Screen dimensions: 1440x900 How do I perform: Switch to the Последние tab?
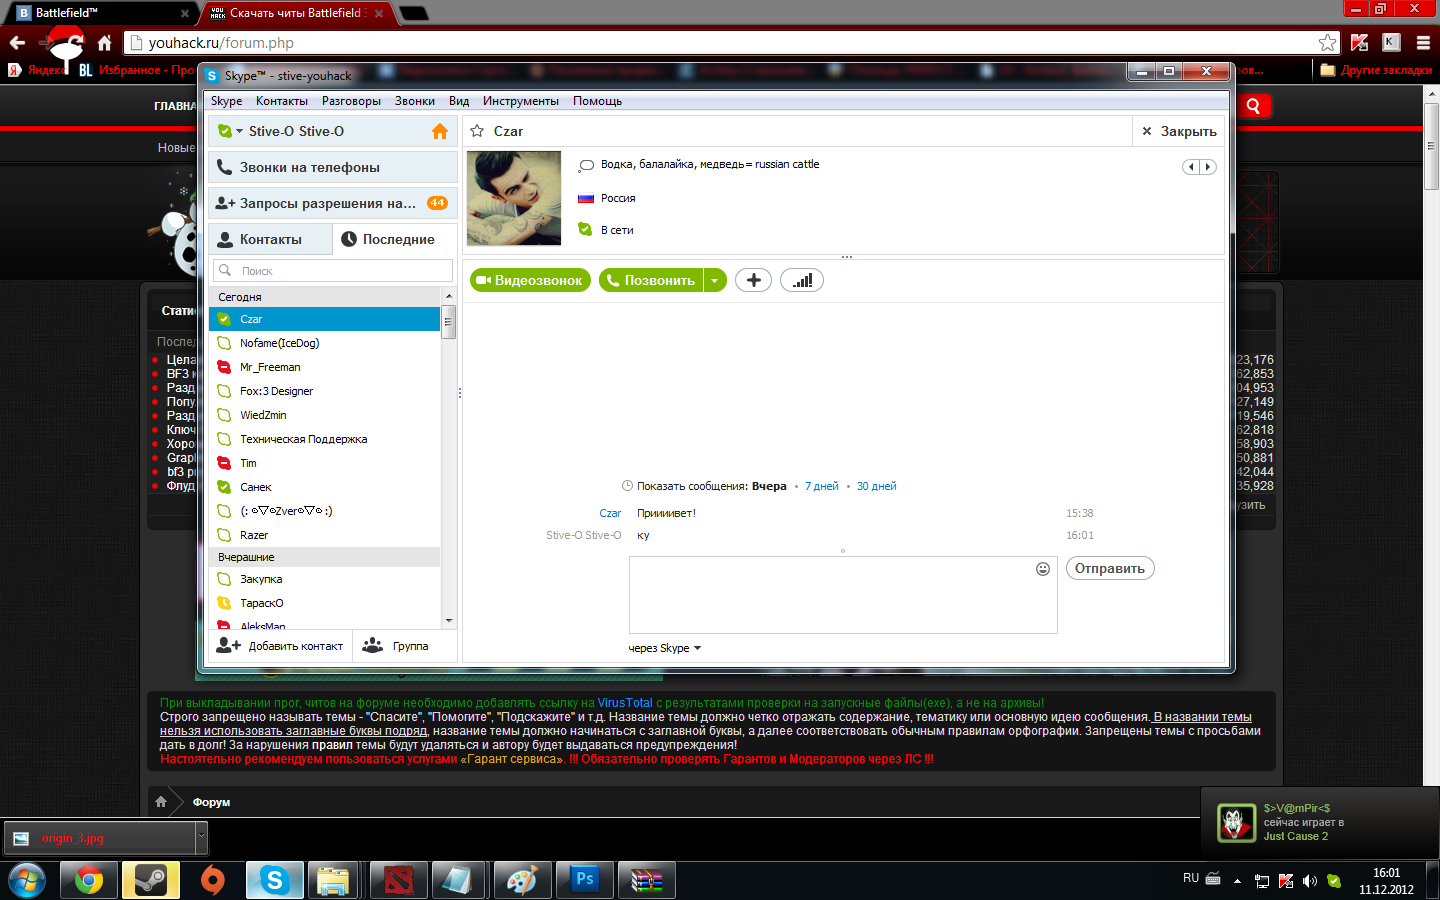pos(395,239)
